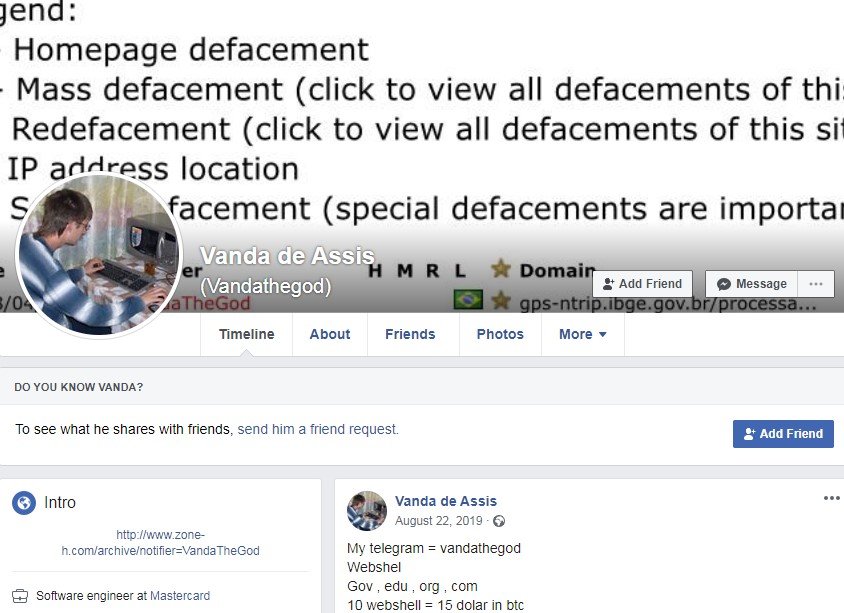Switch to the About tab
Image resolution: width=844 pixels, height=613 pixels.
[330, 334]
